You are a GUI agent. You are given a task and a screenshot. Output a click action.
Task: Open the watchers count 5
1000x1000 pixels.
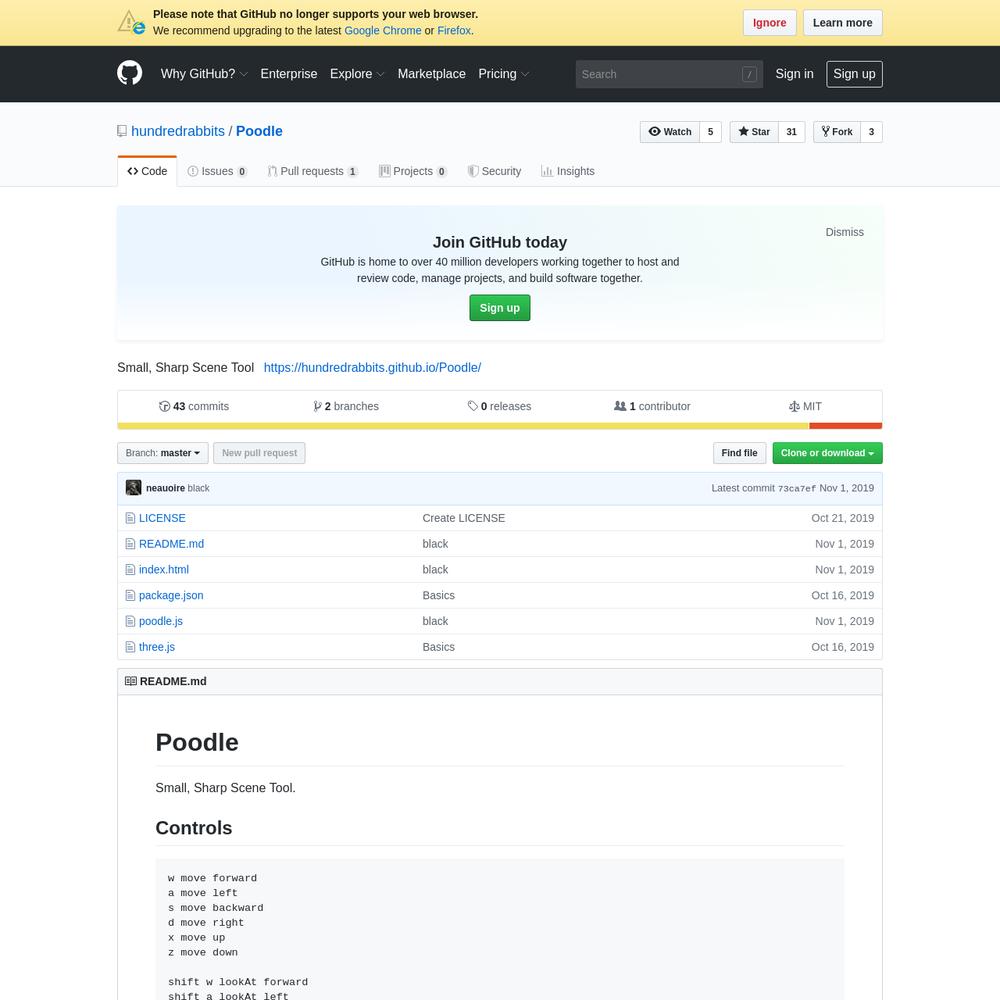coord(710,132)
